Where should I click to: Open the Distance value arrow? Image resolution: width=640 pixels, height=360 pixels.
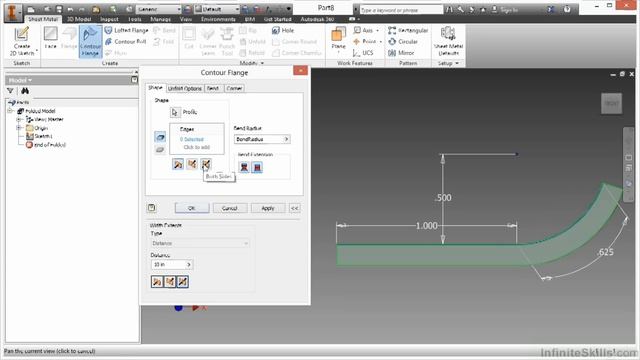pyautogui.click(x=189, y=264)
